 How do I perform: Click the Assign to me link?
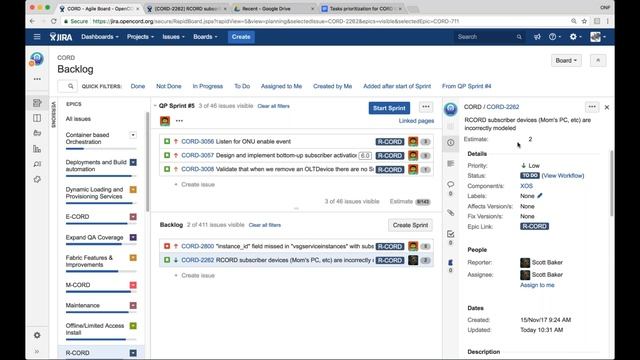[x=537, y=285]
